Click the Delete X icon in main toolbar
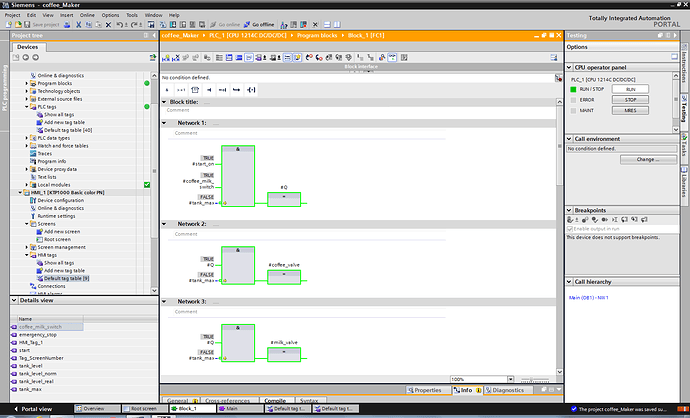690x418 pixels. tap(108, 25)
